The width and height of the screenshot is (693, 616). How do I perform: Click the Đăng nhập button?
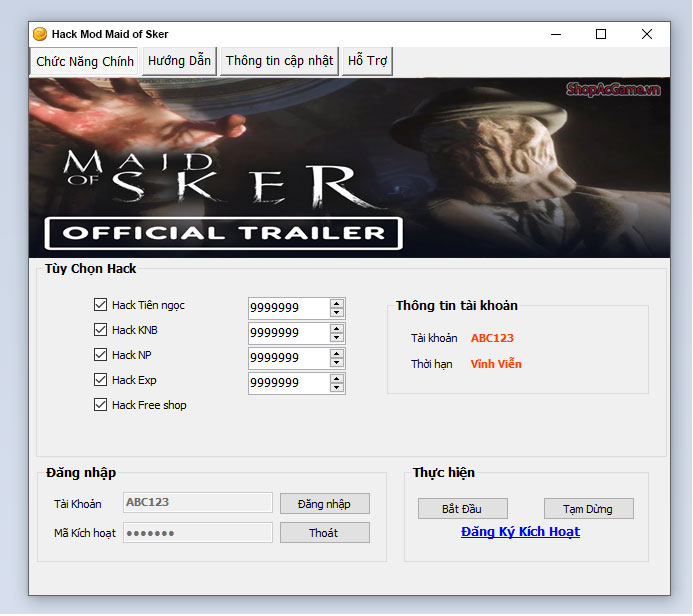click(x=324, y=504)
